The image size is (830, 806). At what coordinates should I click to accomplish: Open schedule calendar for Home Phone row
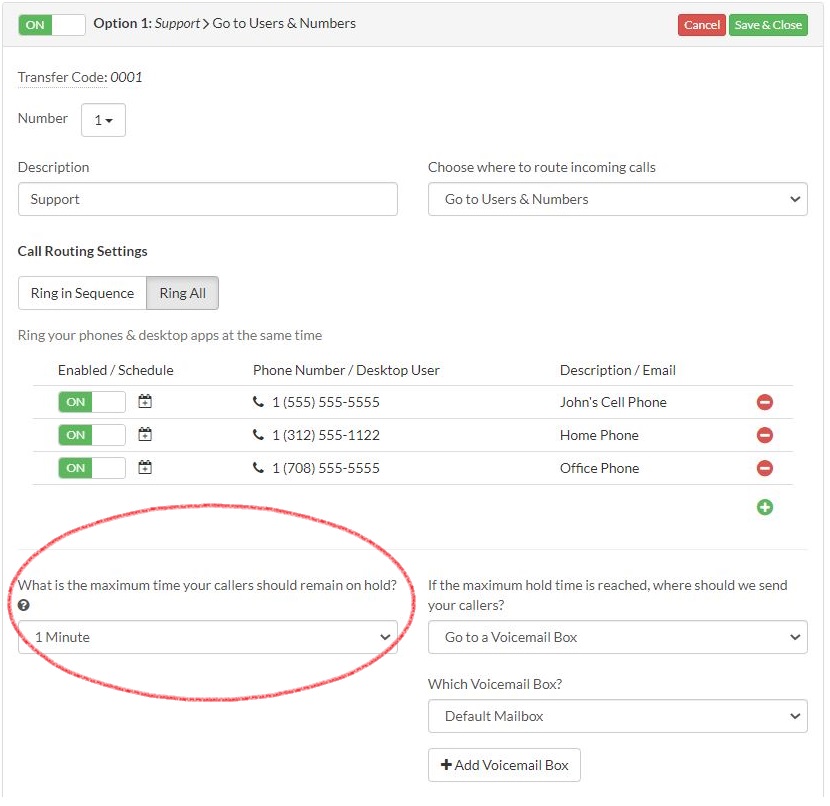pyautogui.click(x=145, y=435)
